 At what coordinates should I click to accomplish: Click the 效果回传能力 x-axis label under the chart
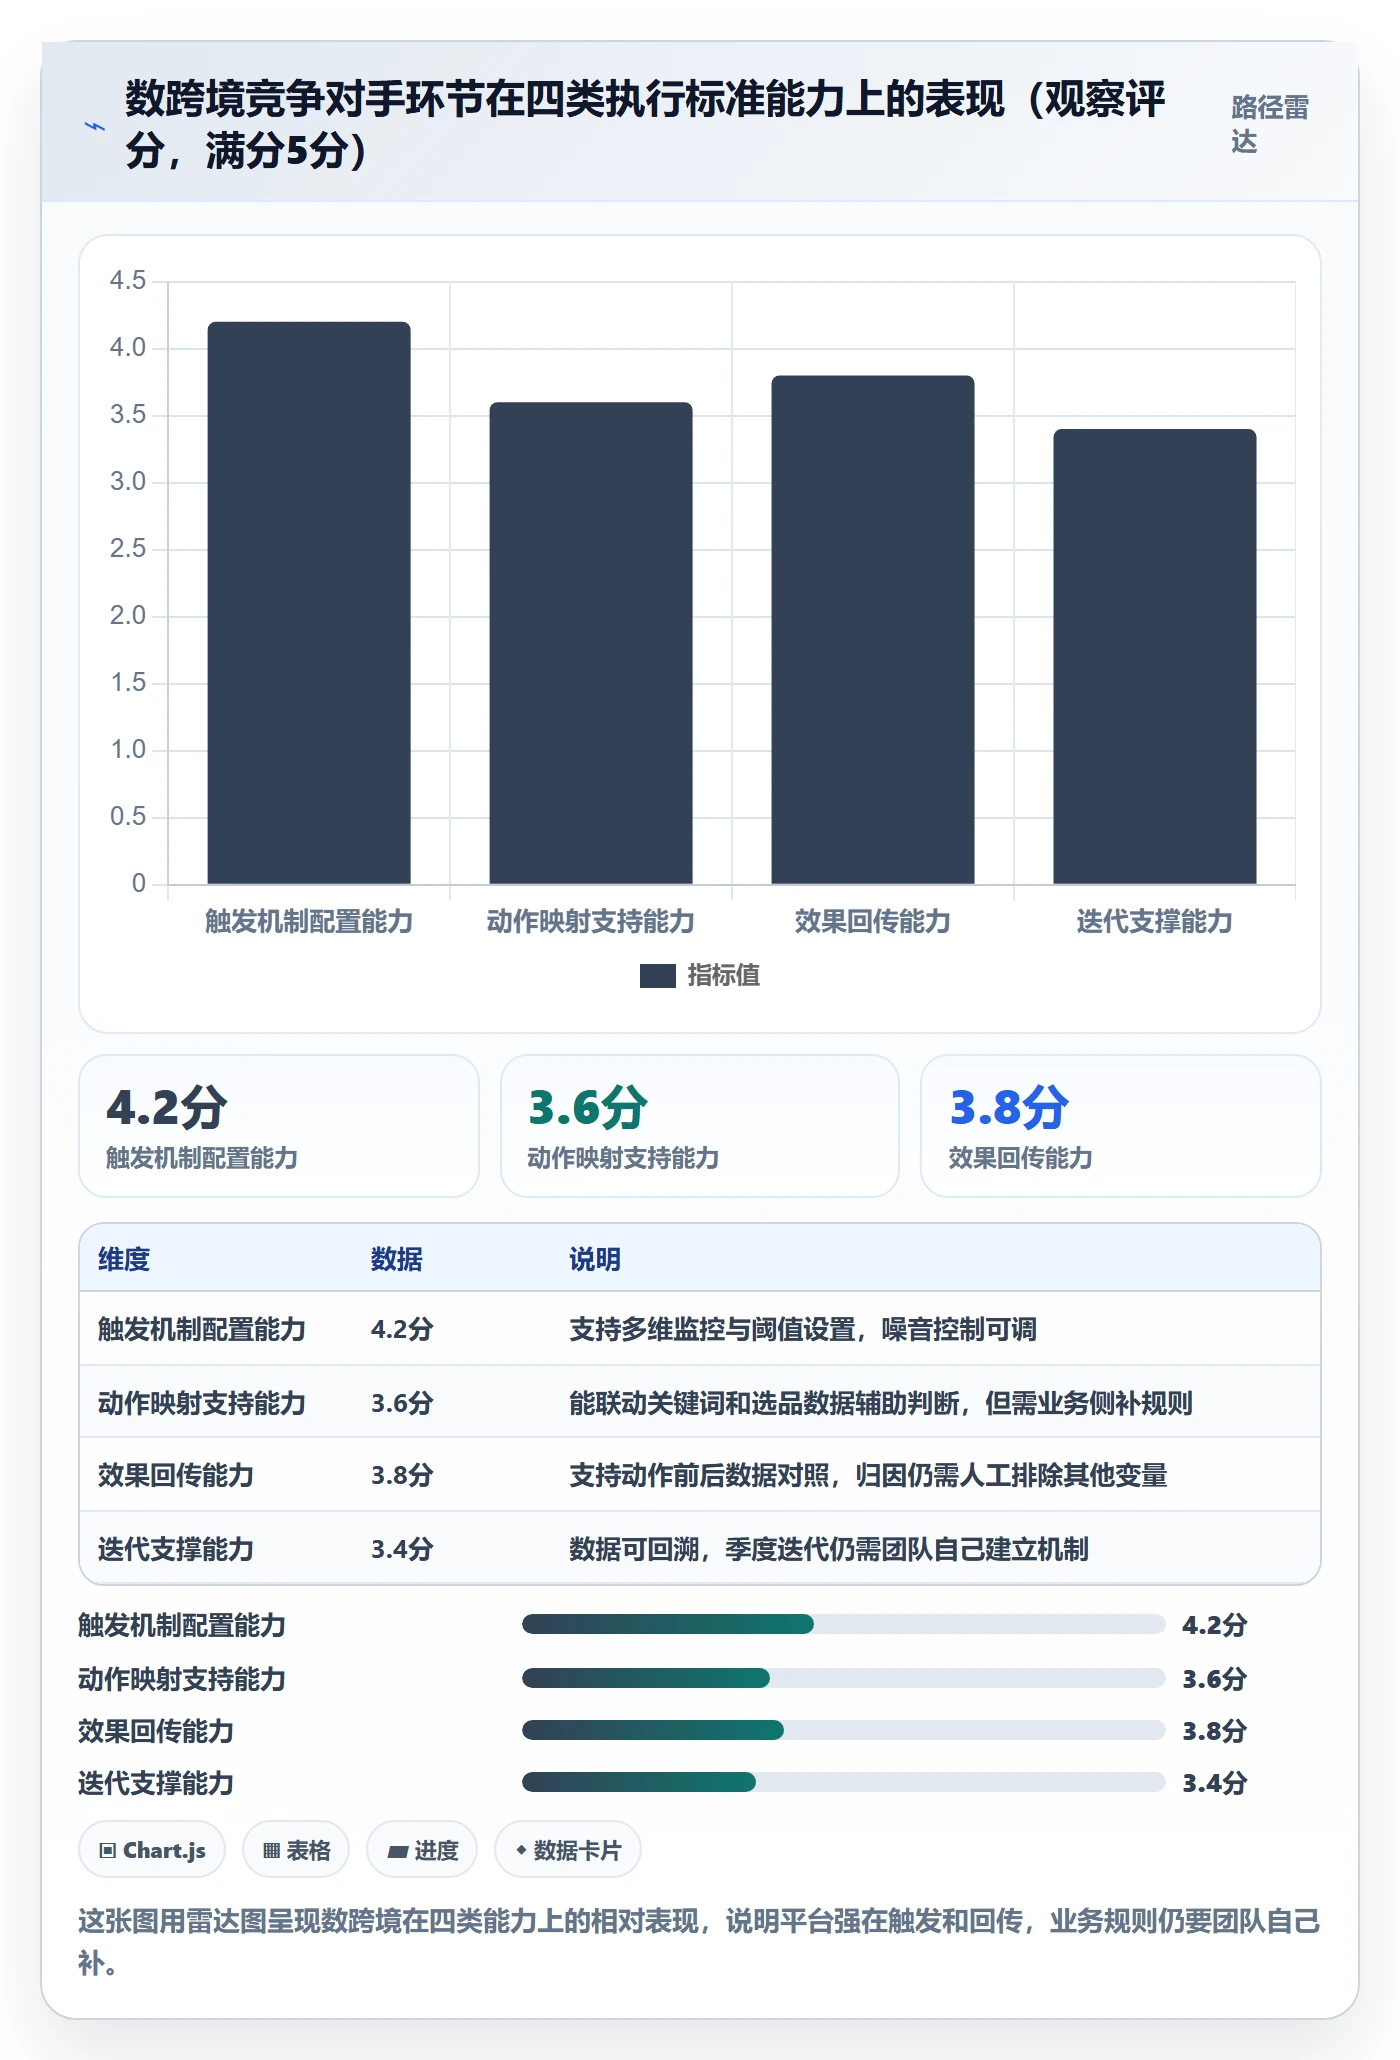pyautogui.click(x=873, y=921)
